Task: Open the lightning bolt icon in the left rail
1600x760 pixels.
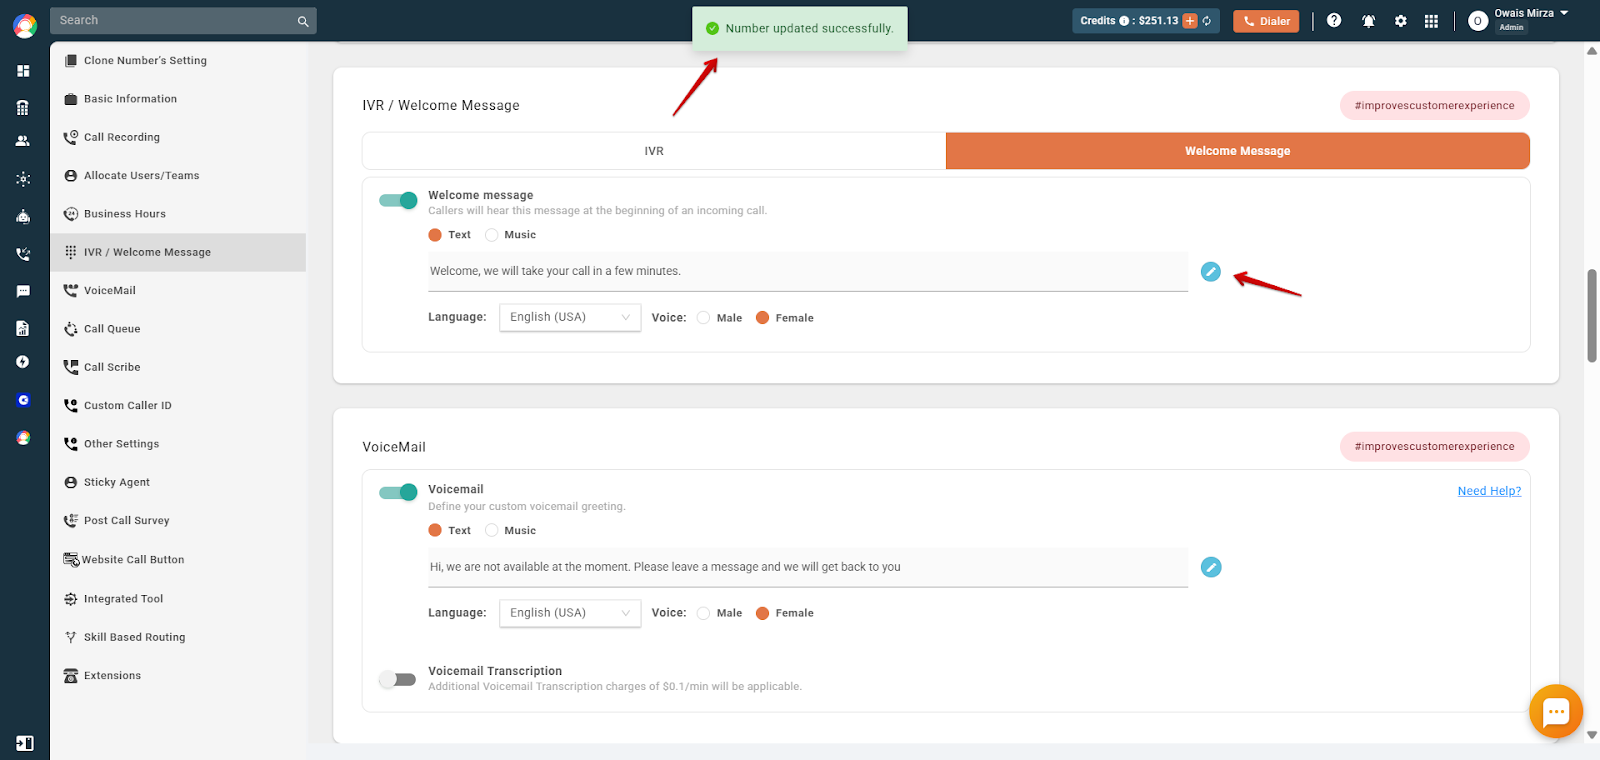Action: click(23, 362)
